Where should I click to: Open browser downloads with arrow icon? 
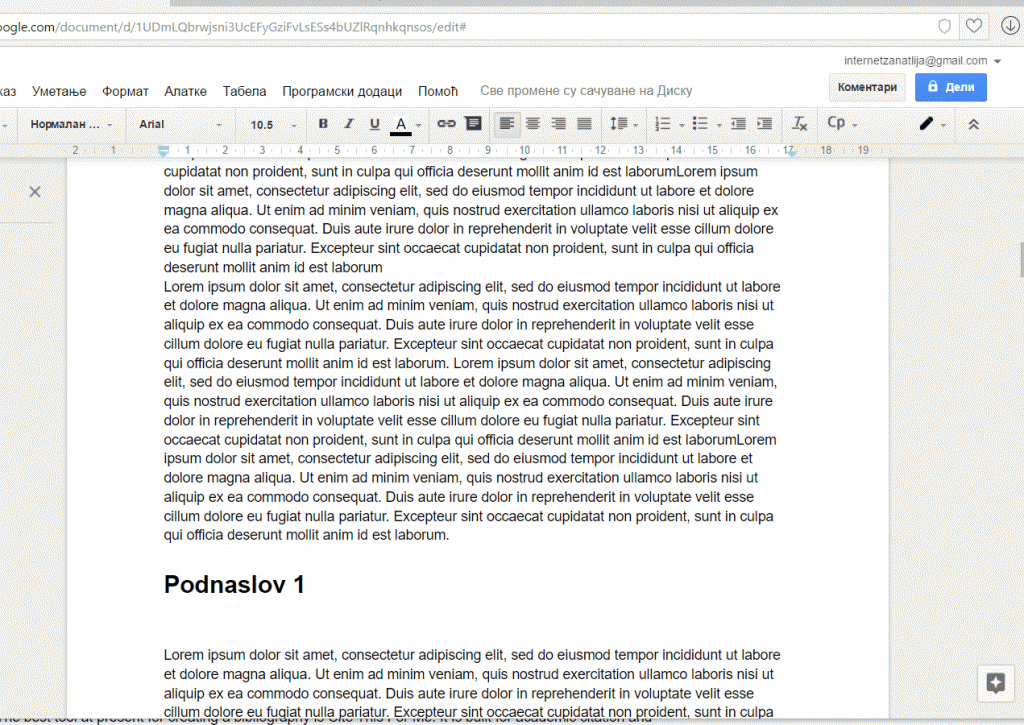[x=1010, y=26]
